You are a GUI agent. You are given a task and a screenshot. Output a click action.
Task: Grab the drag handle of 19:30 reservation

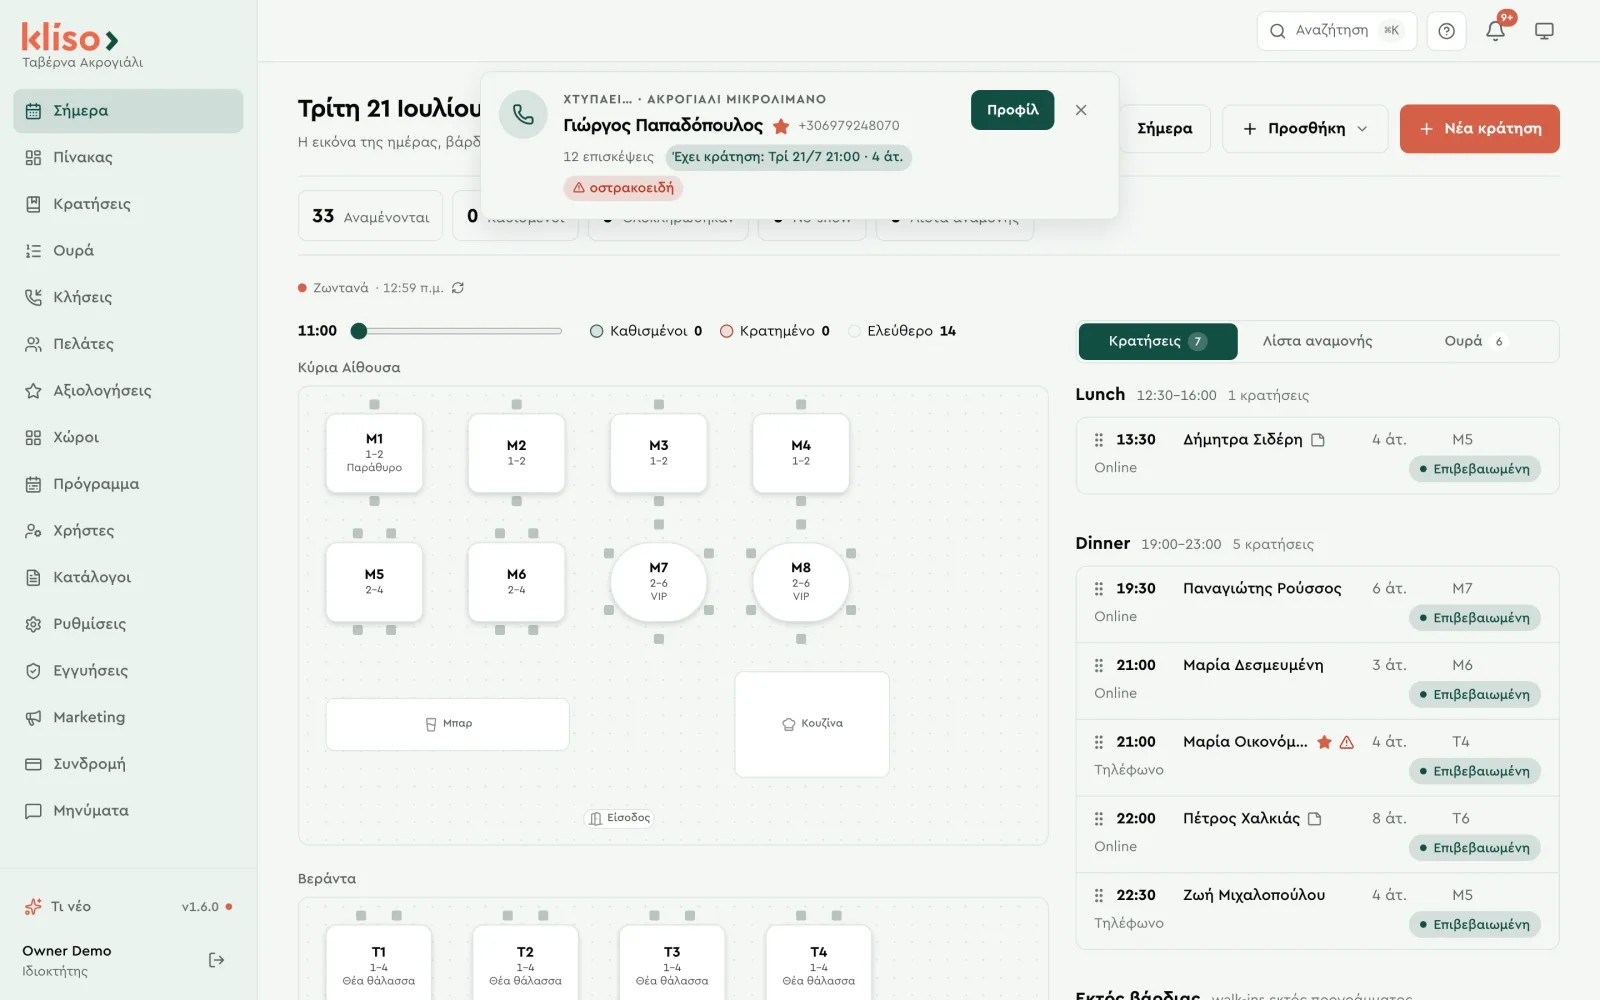[x=1099, y=589]
